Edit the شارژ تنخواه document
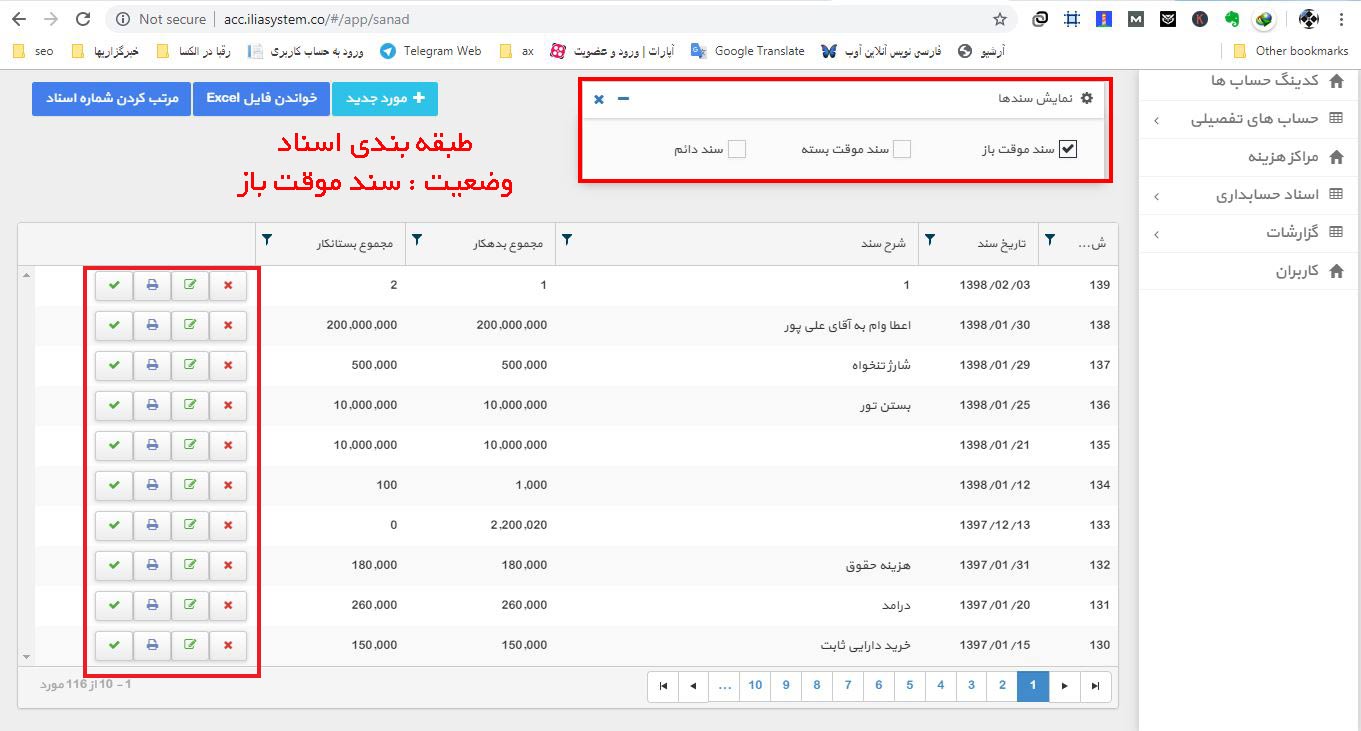The image size is (1361, 731). (189, 365)
